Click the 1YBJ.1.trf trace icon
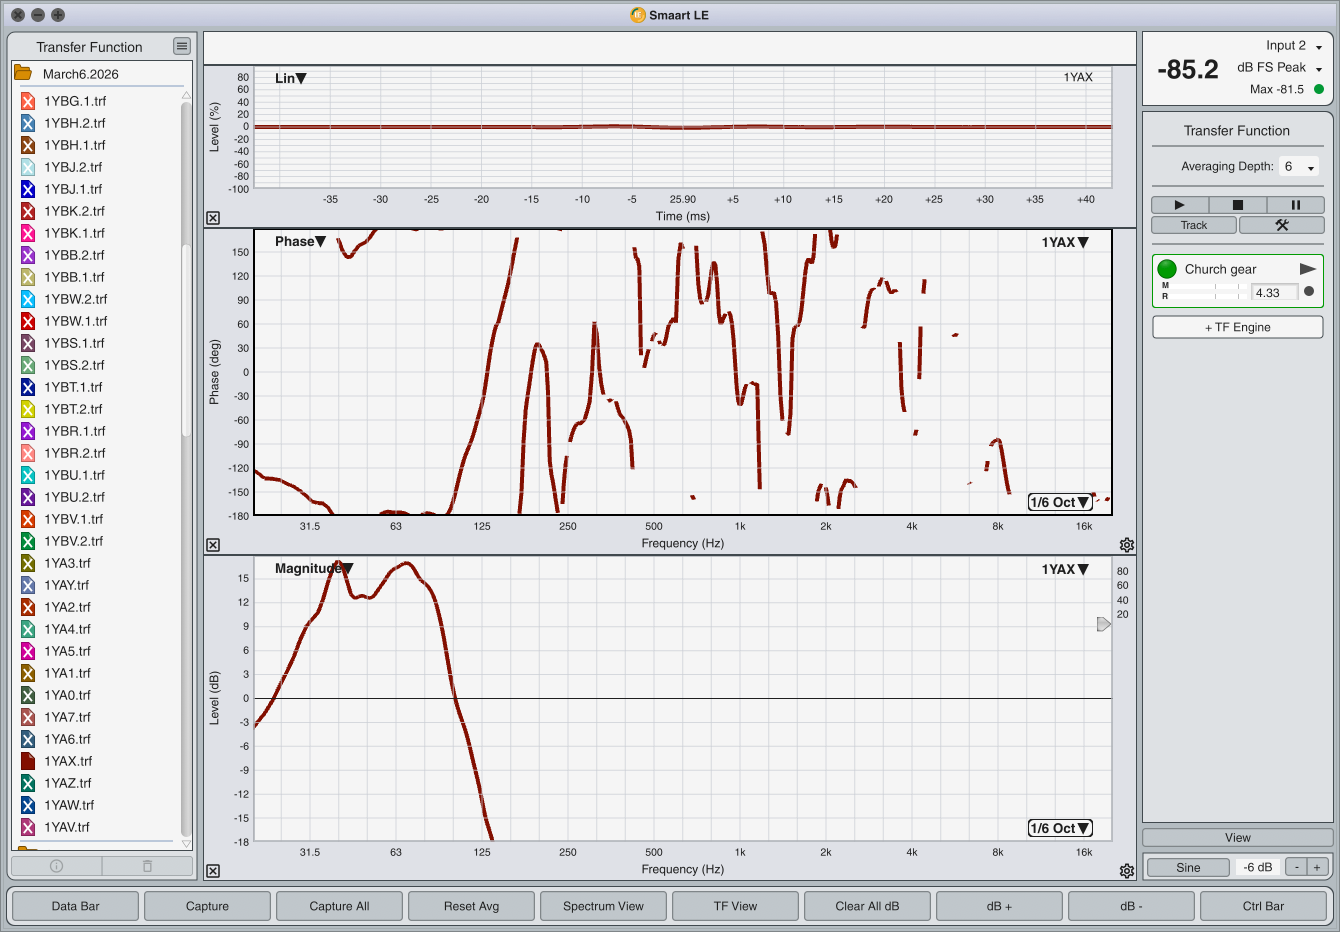Viewport: 1340px width, 932px height. pos(28,189)
